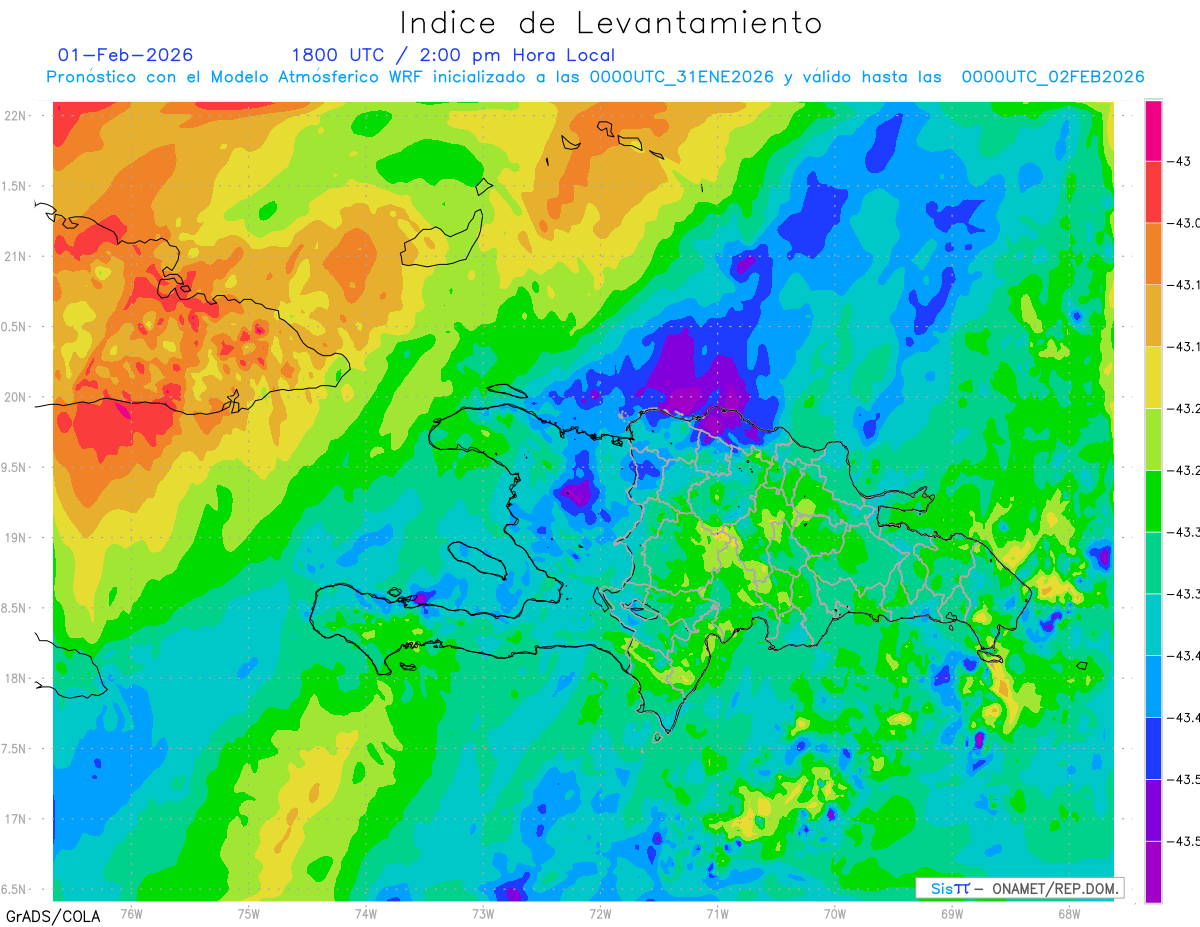
Task: Click the "20N" latitude label
Action: [x=17, y=397]
